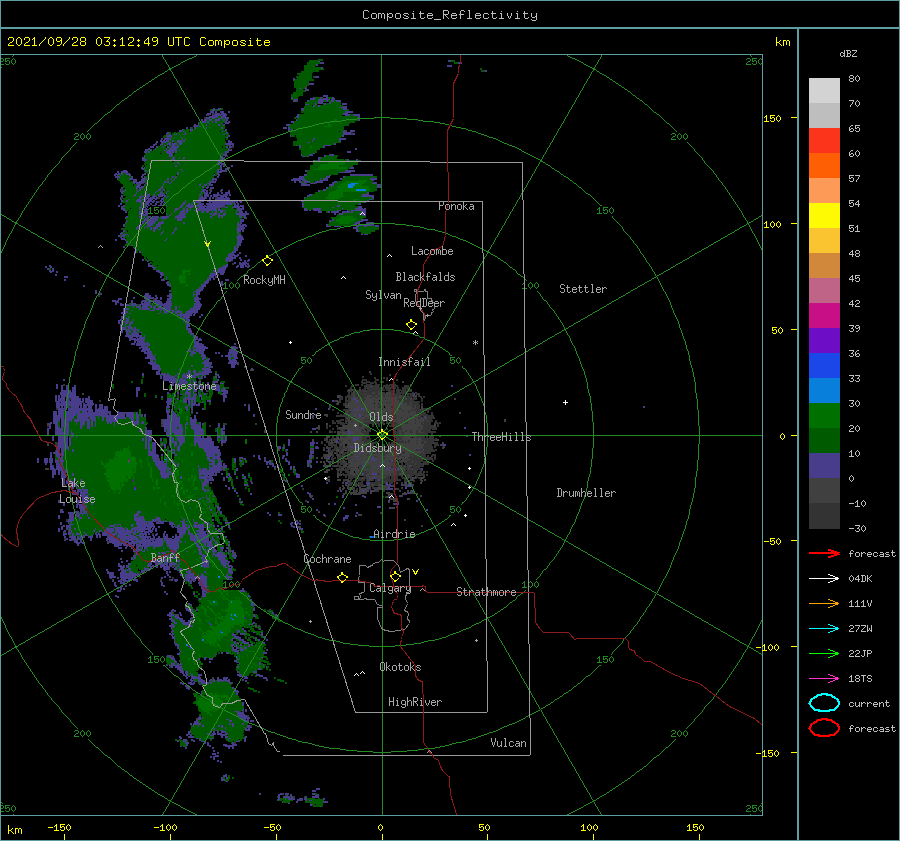This screenshot has width=900, height=841.
Task: Click the Lacombe city label
Action: point(432,251)
